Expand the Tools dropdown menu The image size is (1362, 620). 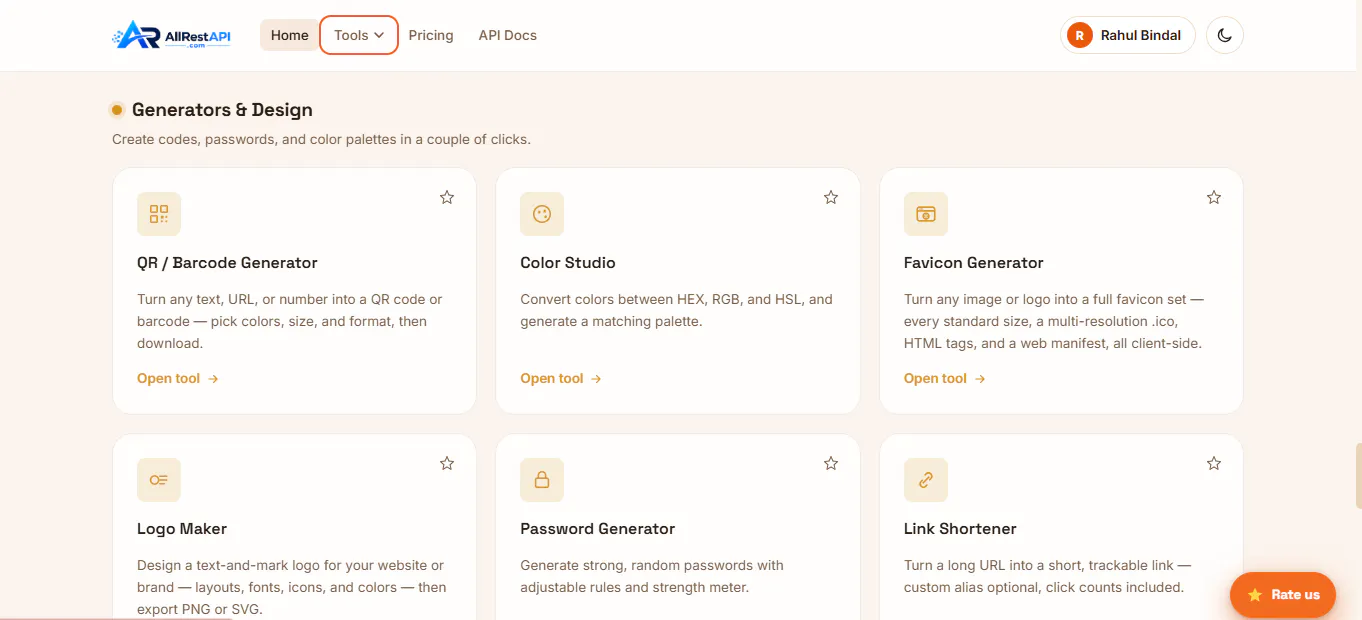[x=359, y=35]
